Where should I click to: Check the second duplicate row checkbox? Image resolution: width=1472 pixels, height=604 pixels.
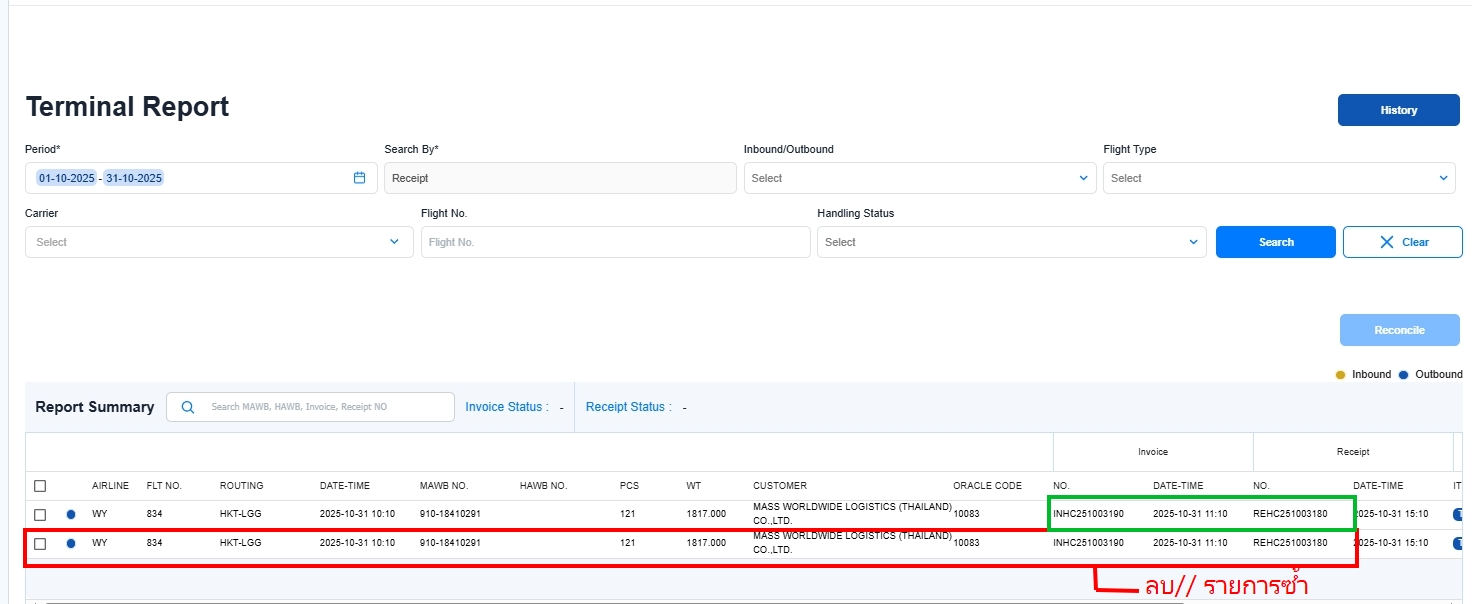(x=40, y=544)
